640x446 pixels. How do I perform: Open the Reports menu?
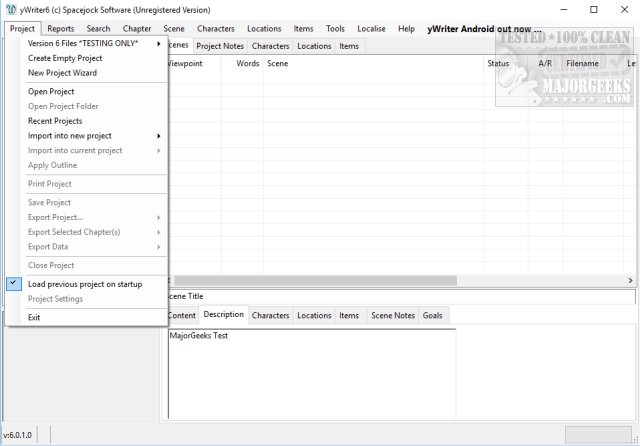[x=61, y=29]
